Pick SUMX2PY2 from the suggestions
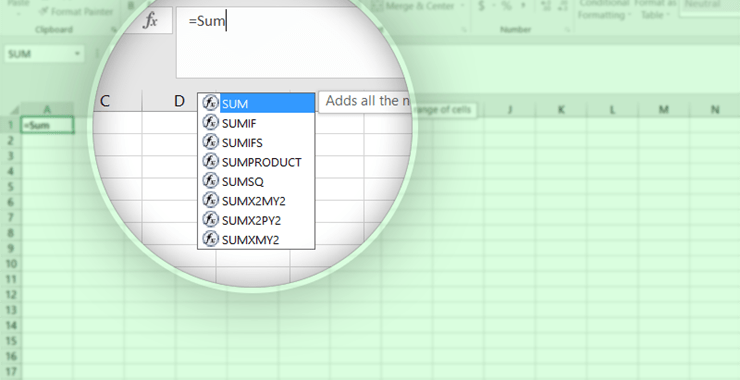 pyautogui.click(x=256, y=220)
